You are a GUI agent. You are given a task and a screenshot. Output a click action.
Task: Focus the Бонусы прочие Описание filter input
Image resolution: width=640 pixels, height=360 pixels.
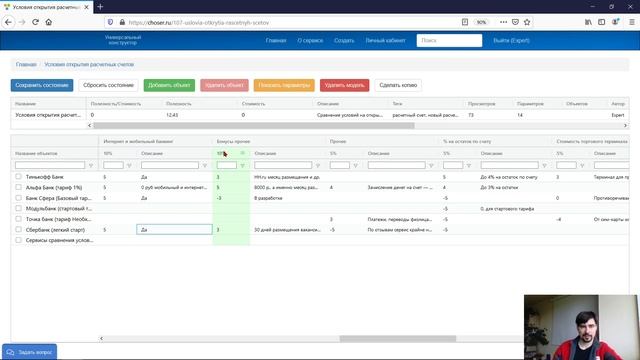[x=283, y=165]
